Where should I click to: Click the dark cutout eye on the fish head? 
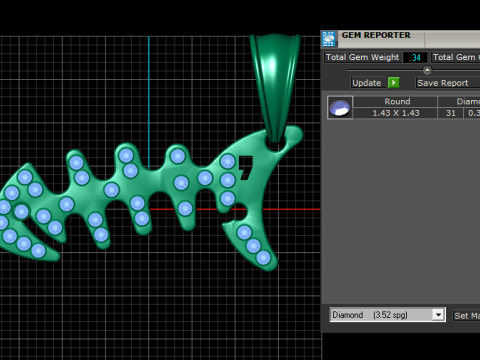pyautogui.click(x=246, y=168)
